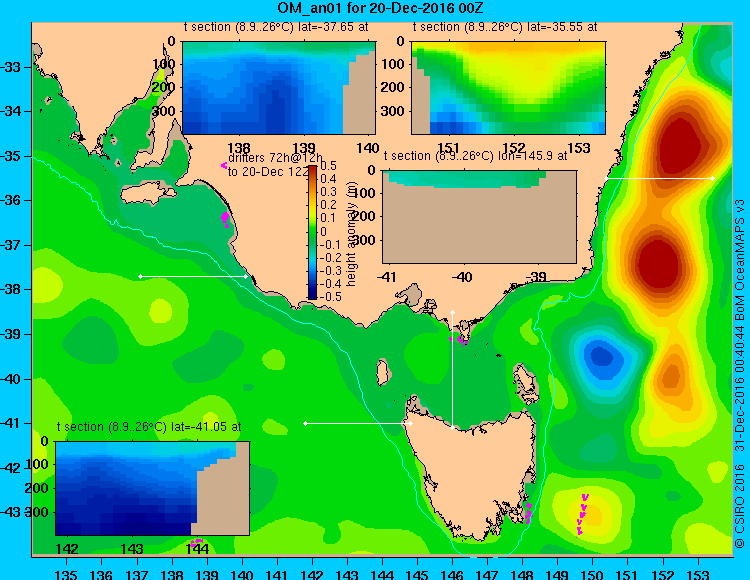Click the 149 longitude label on the bottom axis

pos(558,575)
